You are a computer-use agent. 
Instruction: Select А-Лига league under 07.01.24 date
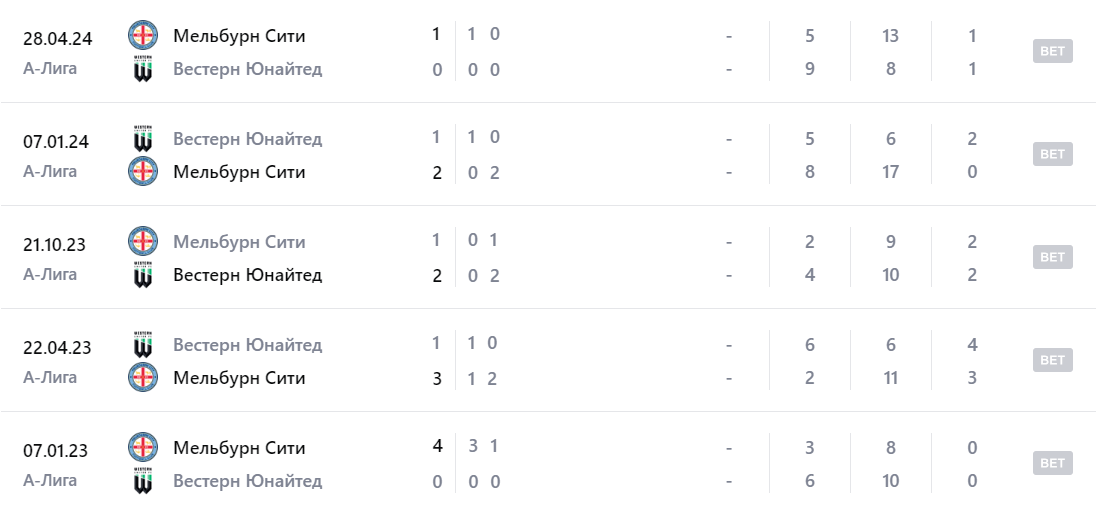50,171
